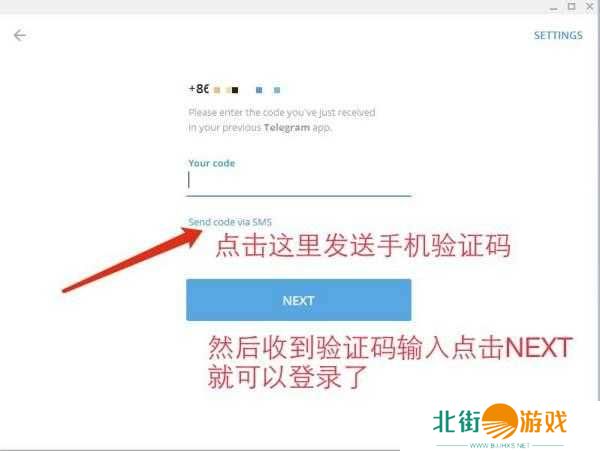This screenshot has width=600, height=451.
Task: Maximize the Telegram window
Action: 572,7
